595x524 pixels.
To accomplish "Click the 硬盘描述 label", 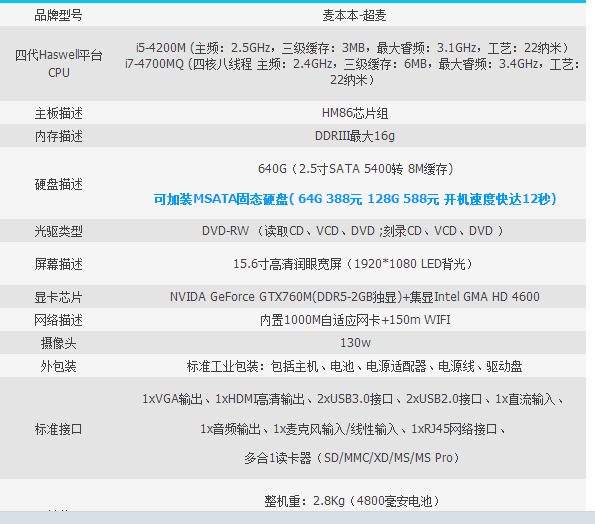I will 58,184.
